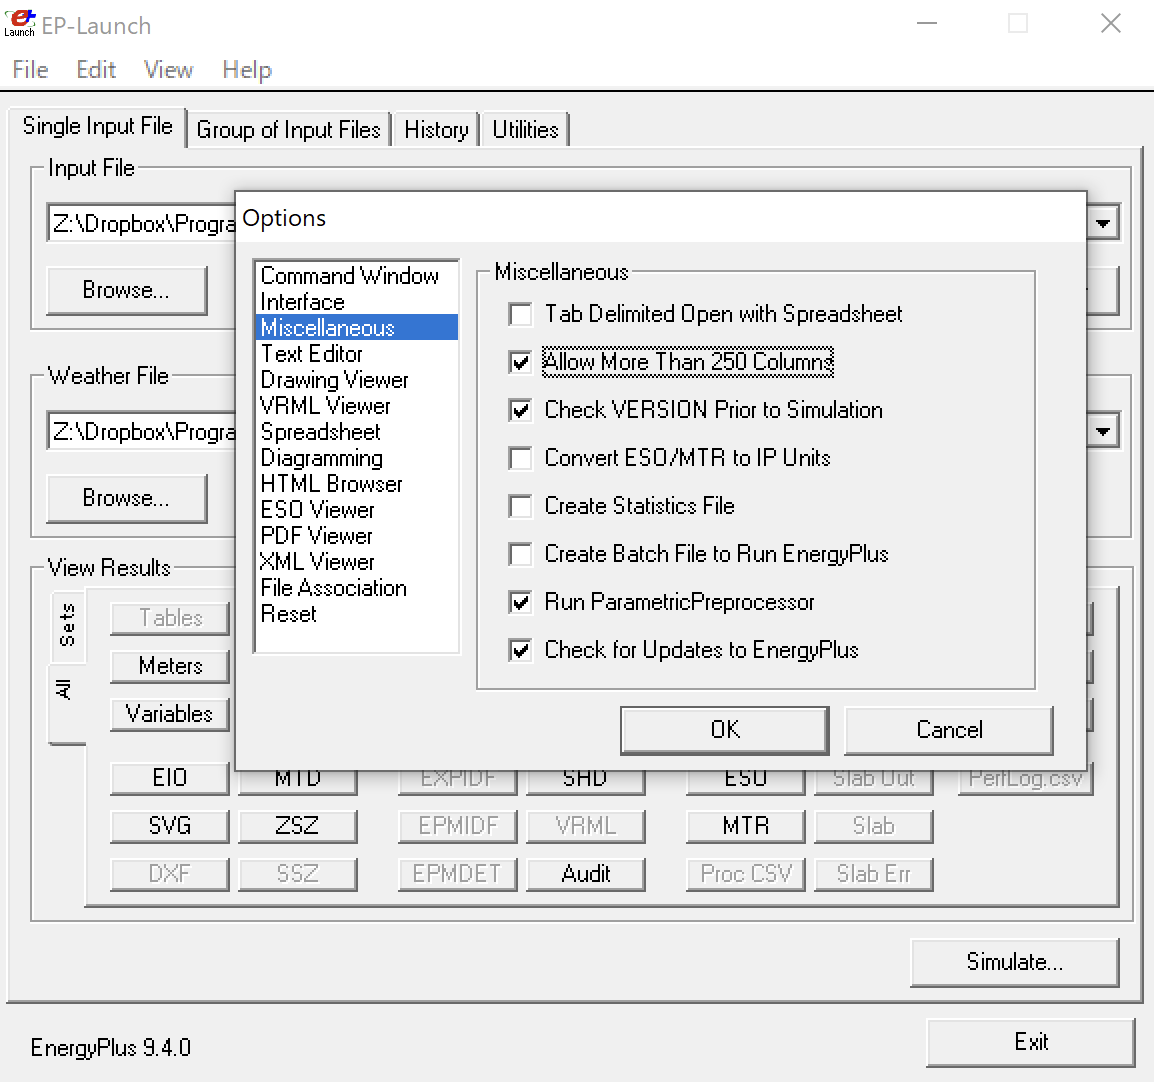Choose Drawing Viewer in options list
This screenshot has width=1154, height=1082.
coord(357,380)
